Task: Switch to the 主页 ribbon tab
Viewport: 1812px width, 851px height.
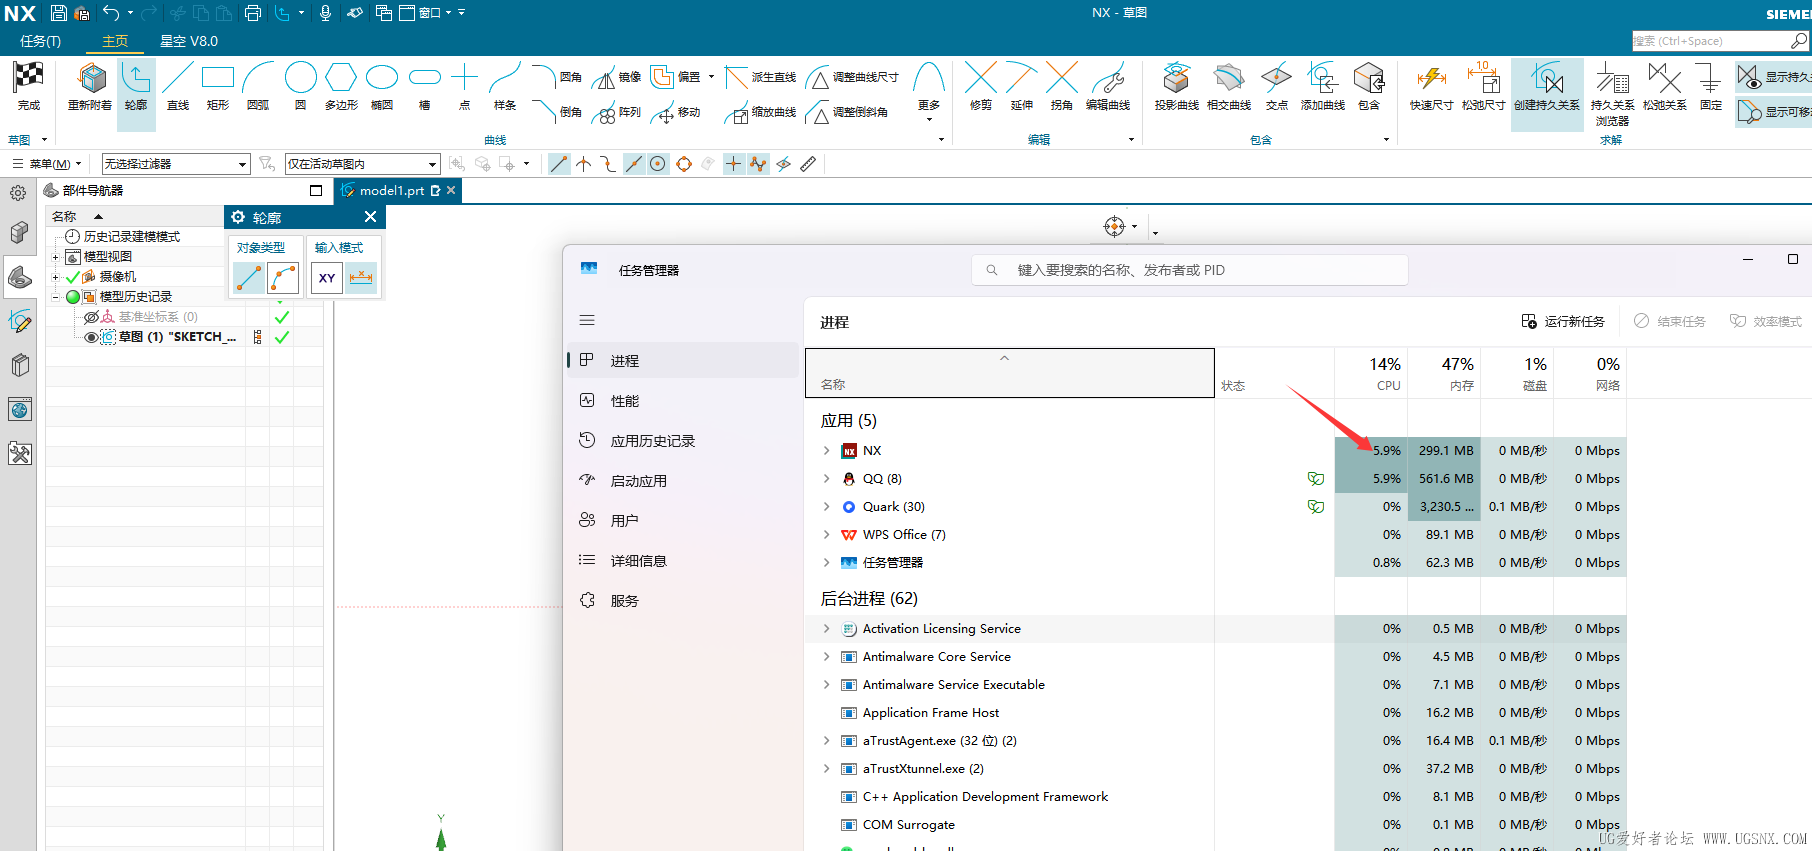Action: 115,41
